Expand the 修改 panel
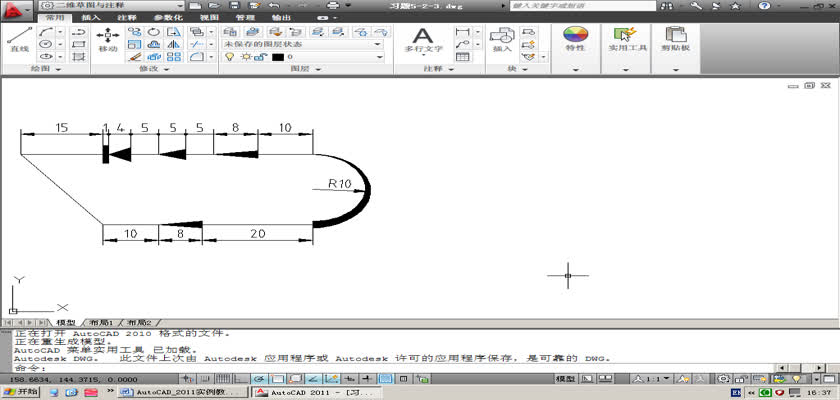This screenshot has width=840, height=400. 154,69
